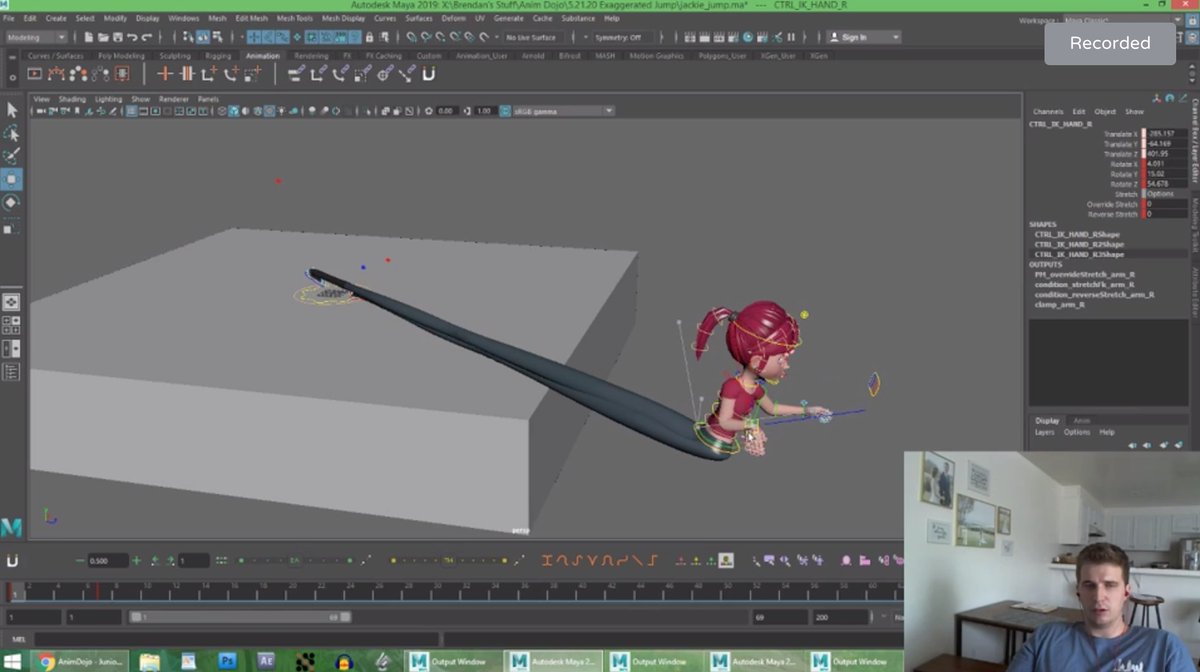Screen dimensions: 1200x672
Task: Open the Modeling menu set dropdown
Action: (37, 37)
